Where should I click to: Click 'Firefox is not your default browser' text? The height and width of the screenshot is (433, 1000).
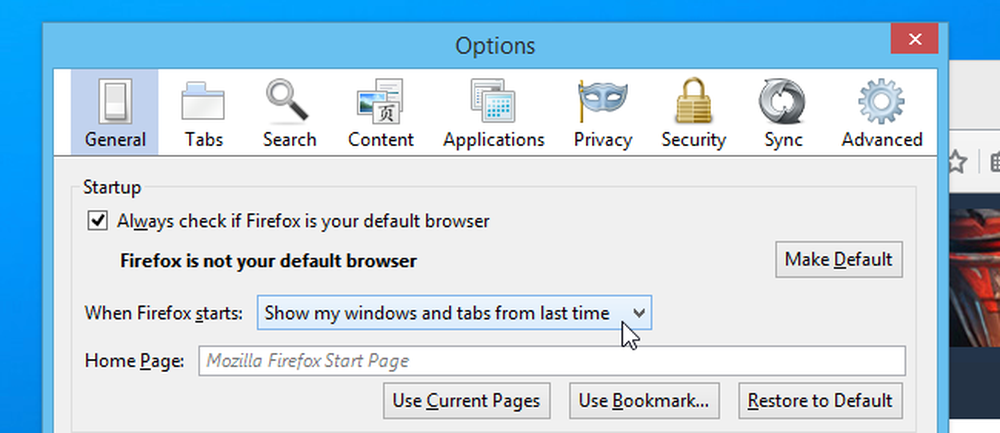[x=268, y=261]
